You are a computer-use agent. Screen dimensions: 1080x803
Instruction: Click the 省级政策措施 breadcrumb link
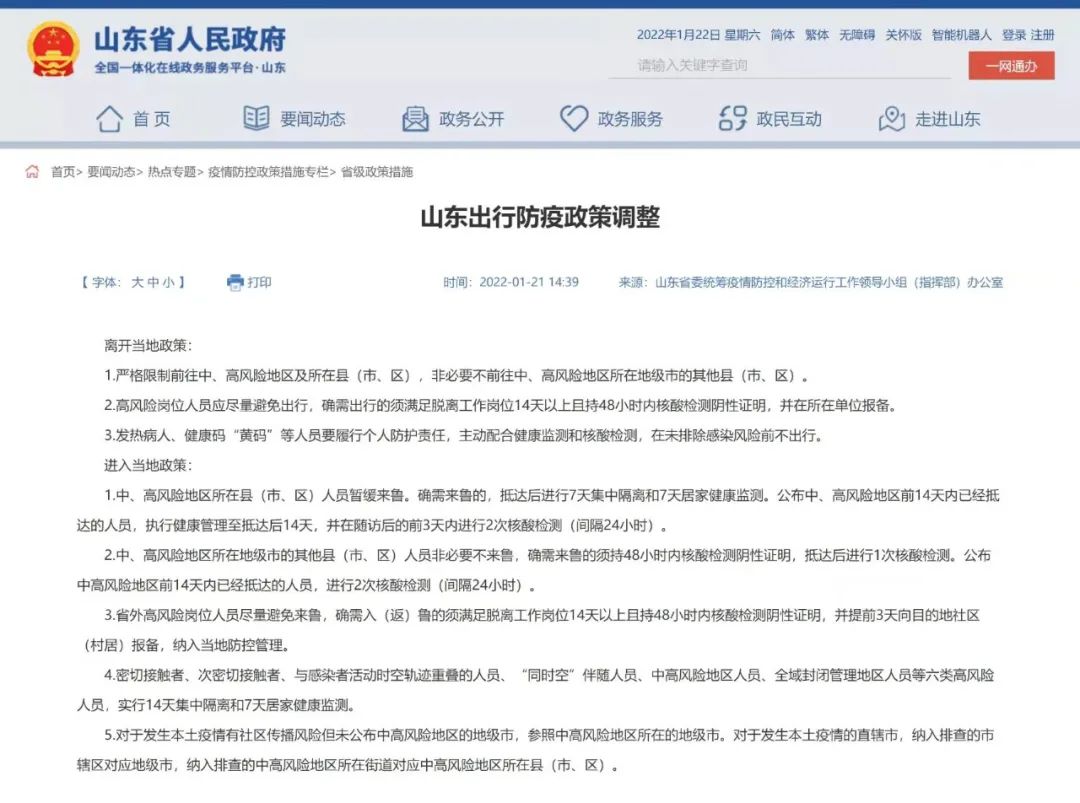377,171
